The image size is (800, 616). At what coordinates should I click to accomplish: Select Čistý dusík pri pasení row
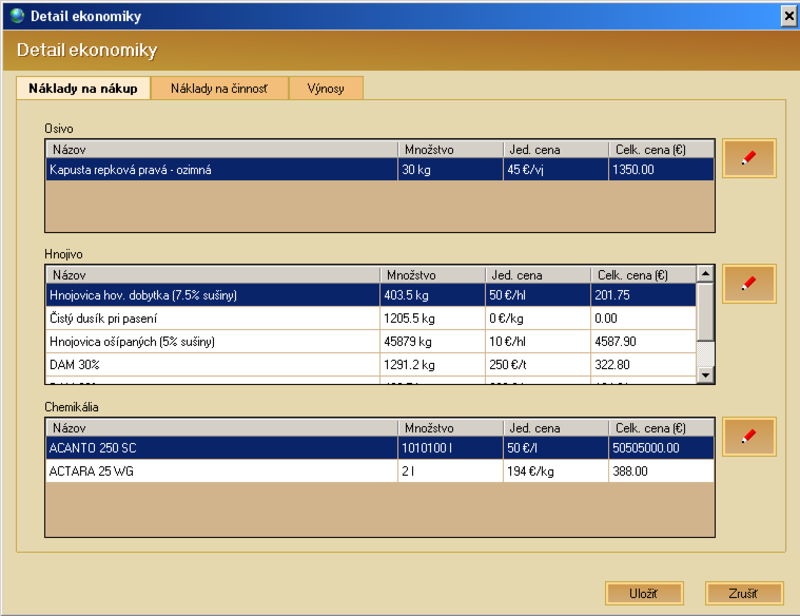pos(371,318)
